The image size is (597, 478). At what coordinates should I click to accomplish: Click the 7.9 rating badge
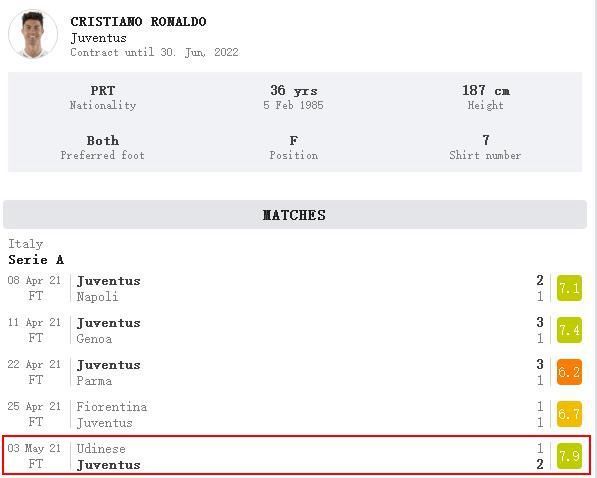(569, 456)
